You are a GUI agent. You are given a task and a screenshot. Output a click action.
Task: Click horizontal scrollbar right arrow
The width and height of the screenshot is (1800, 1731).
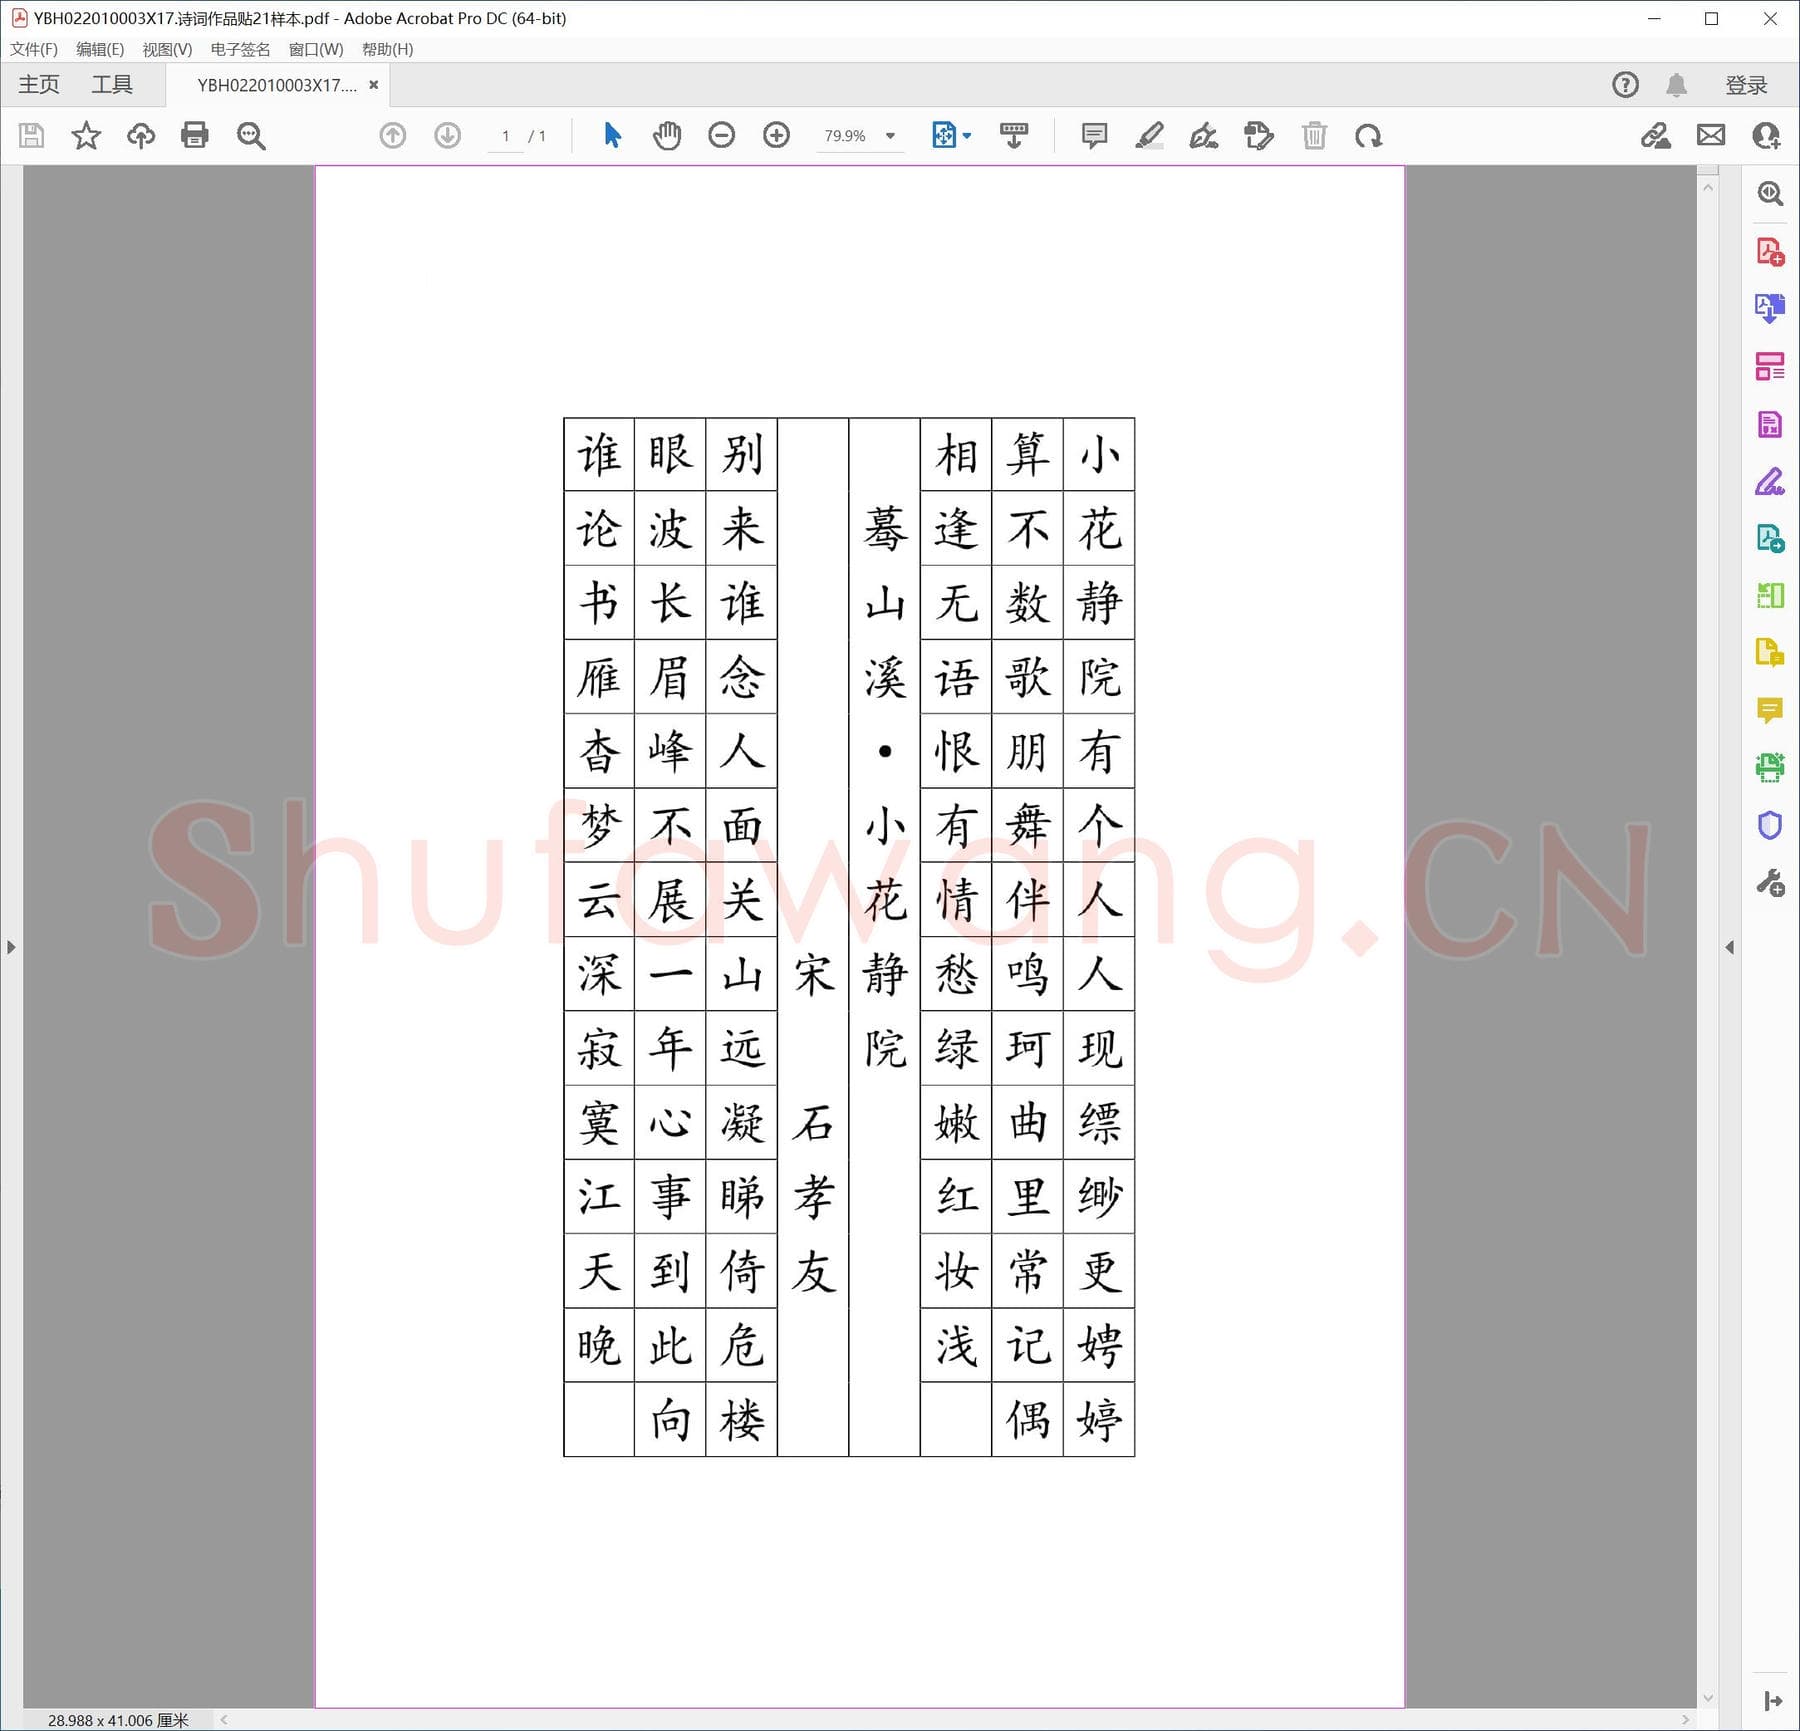point(1686,1720)
